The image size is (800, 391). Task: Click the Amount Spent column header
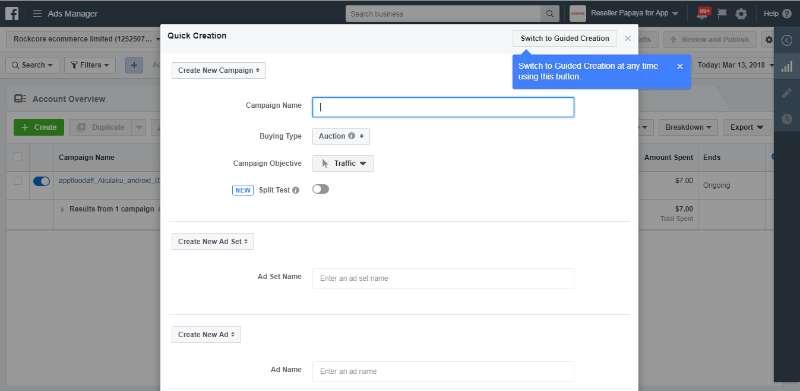tap(668, 157)
